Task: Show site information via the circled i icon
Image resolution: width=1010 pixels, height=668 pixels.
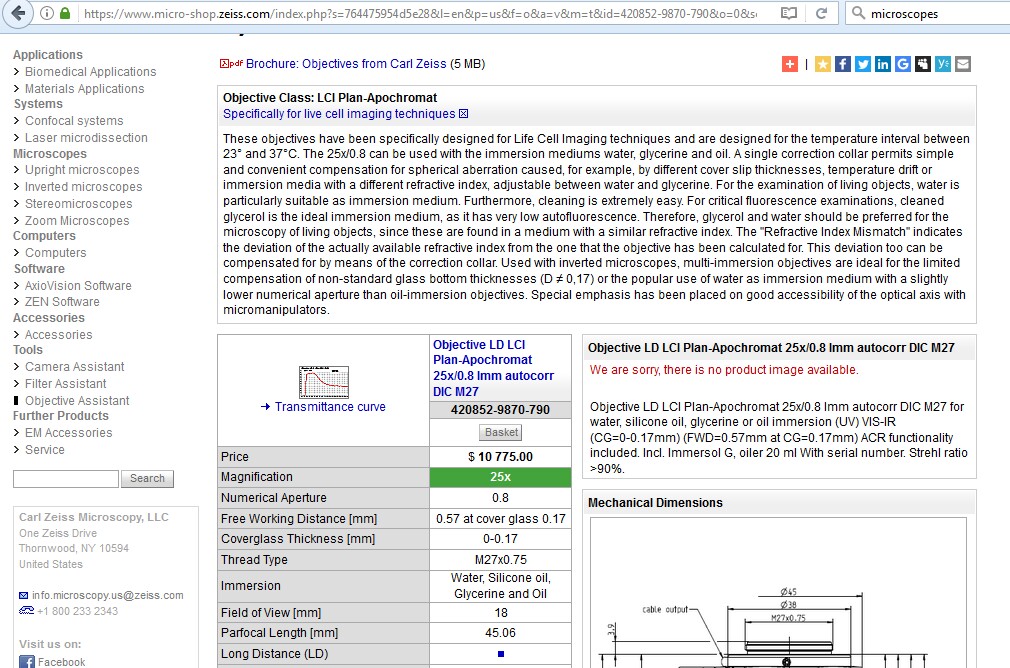Action: 46,13
